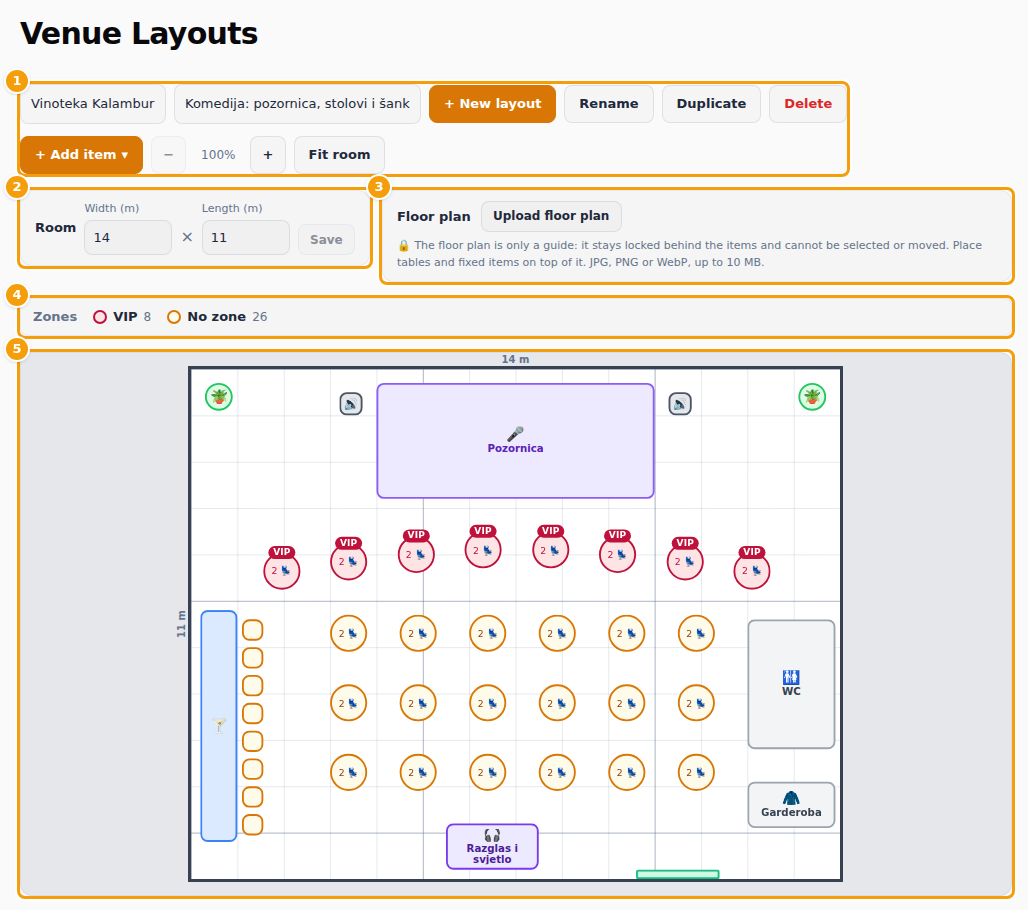The height and width of the screenshot is (910, 1028).
Task: Toggle the VIP zone filter
Action: click(x=122, y=317)
